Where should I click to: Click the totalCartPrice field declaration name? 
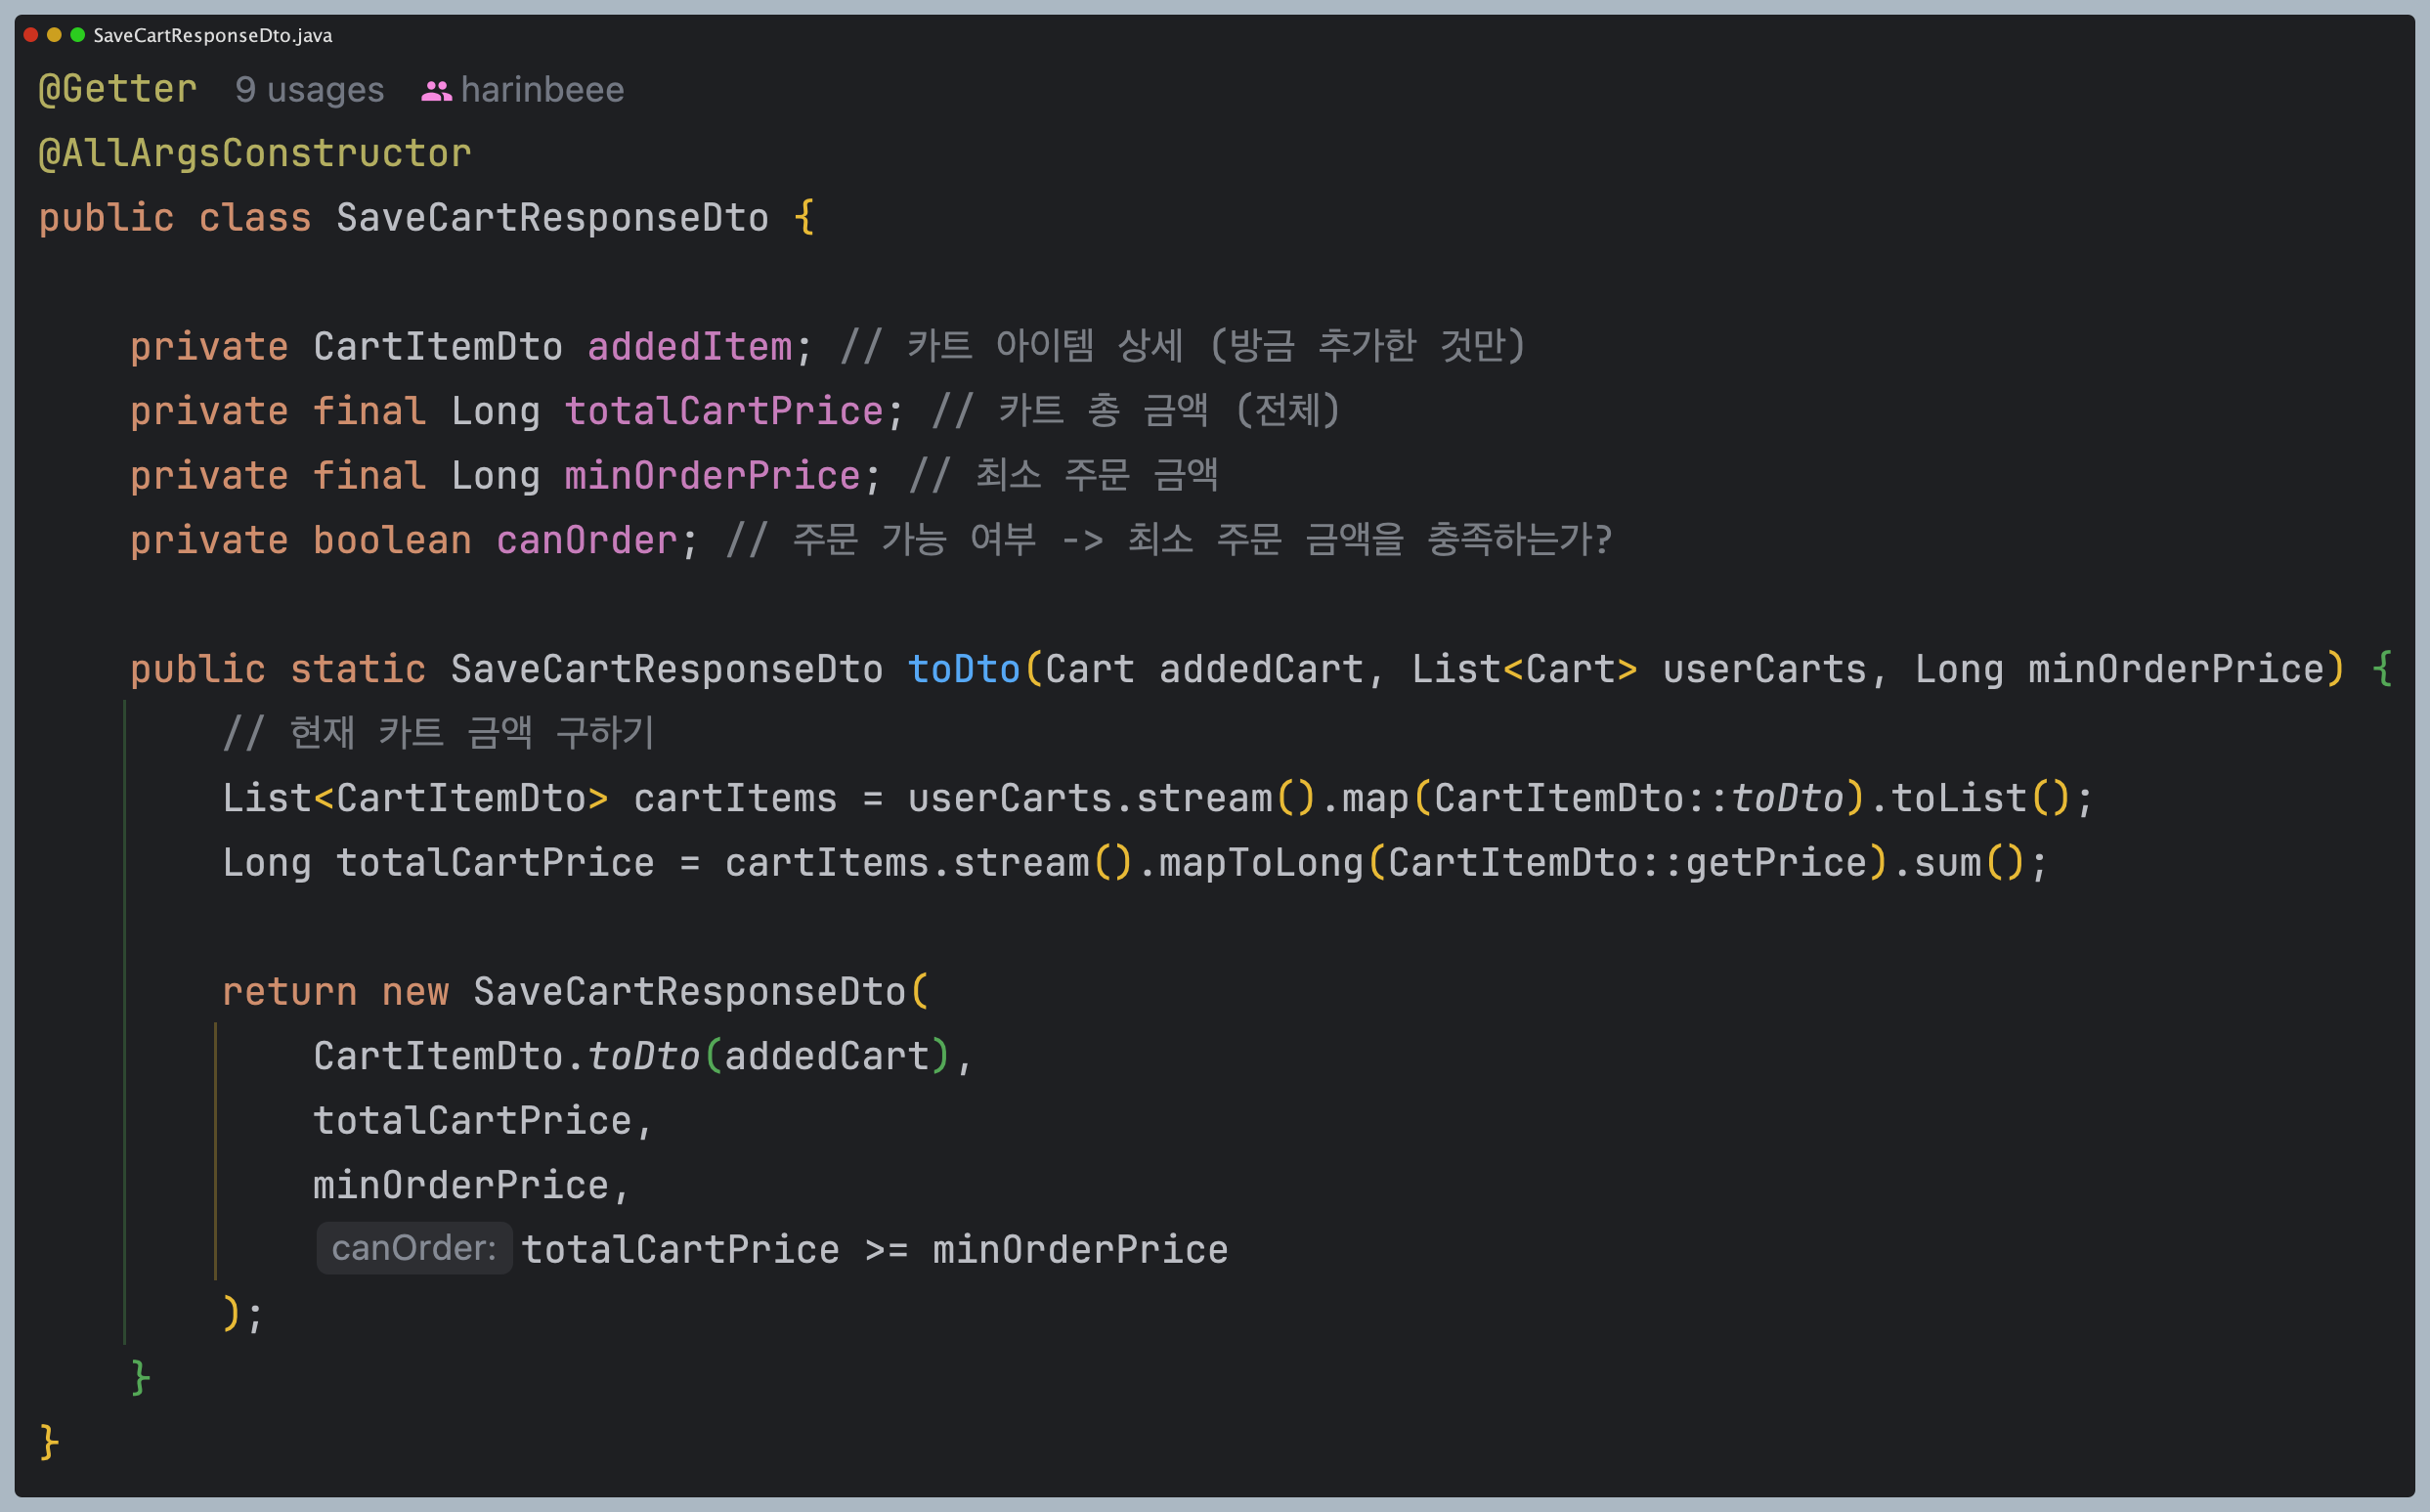(724, 411)
